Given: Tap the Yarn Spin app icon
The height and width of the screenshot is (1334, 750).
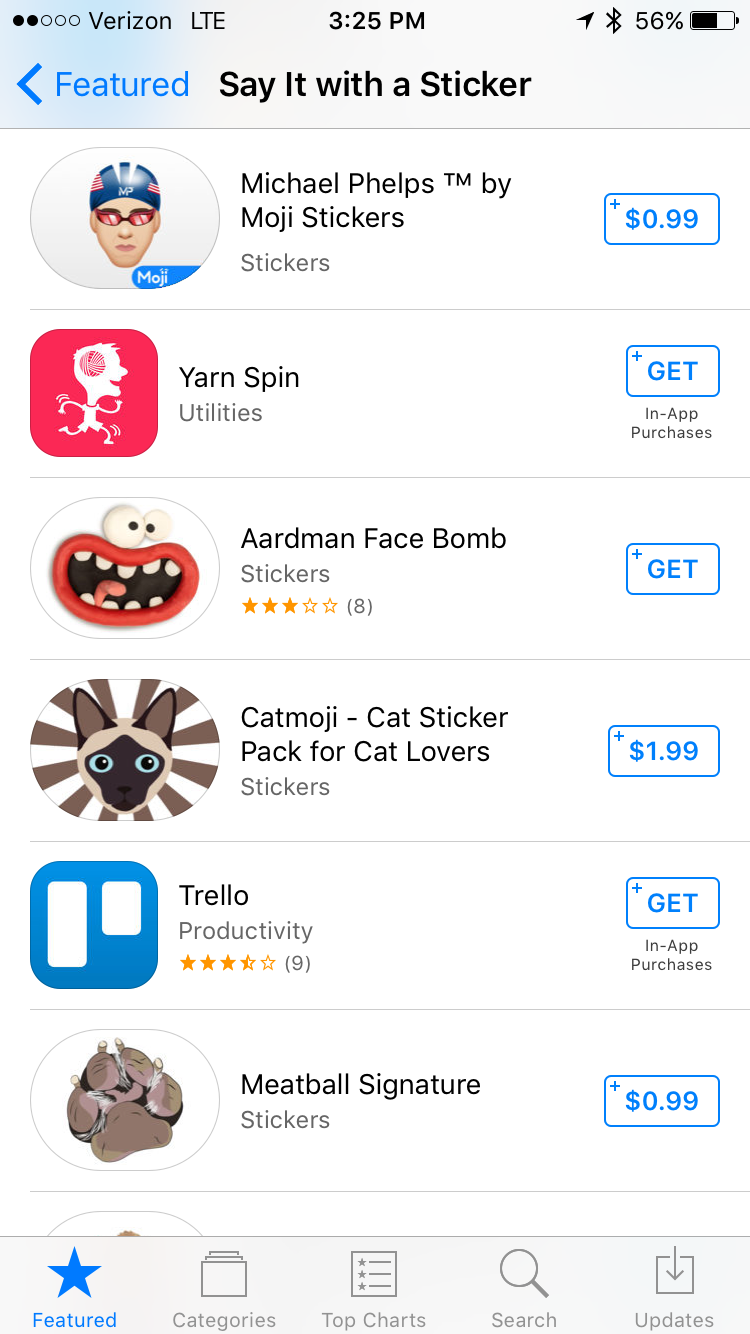Looking at the screenshot, I should click(x=94, y=393).
